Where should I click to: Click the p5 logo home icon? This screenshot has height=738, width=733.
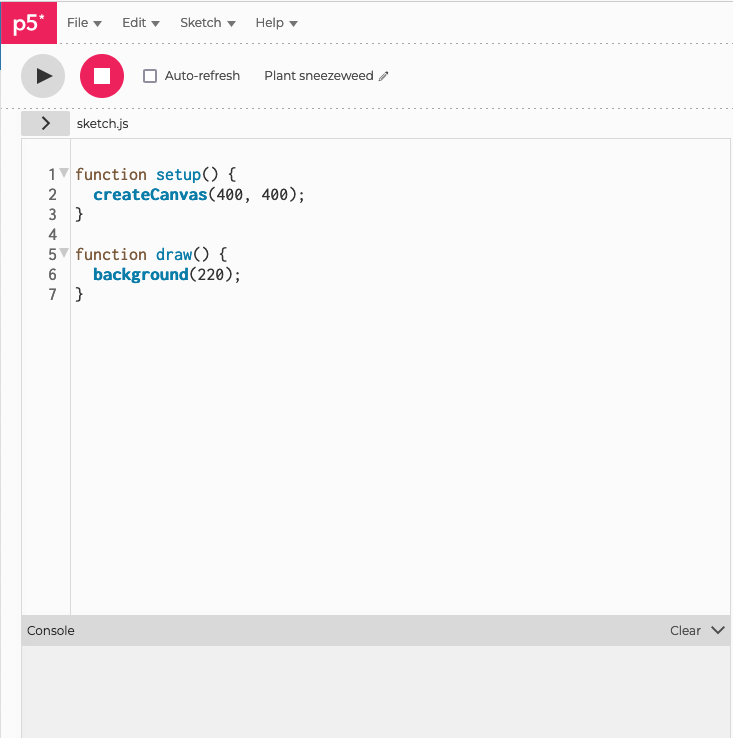(29, 23)
